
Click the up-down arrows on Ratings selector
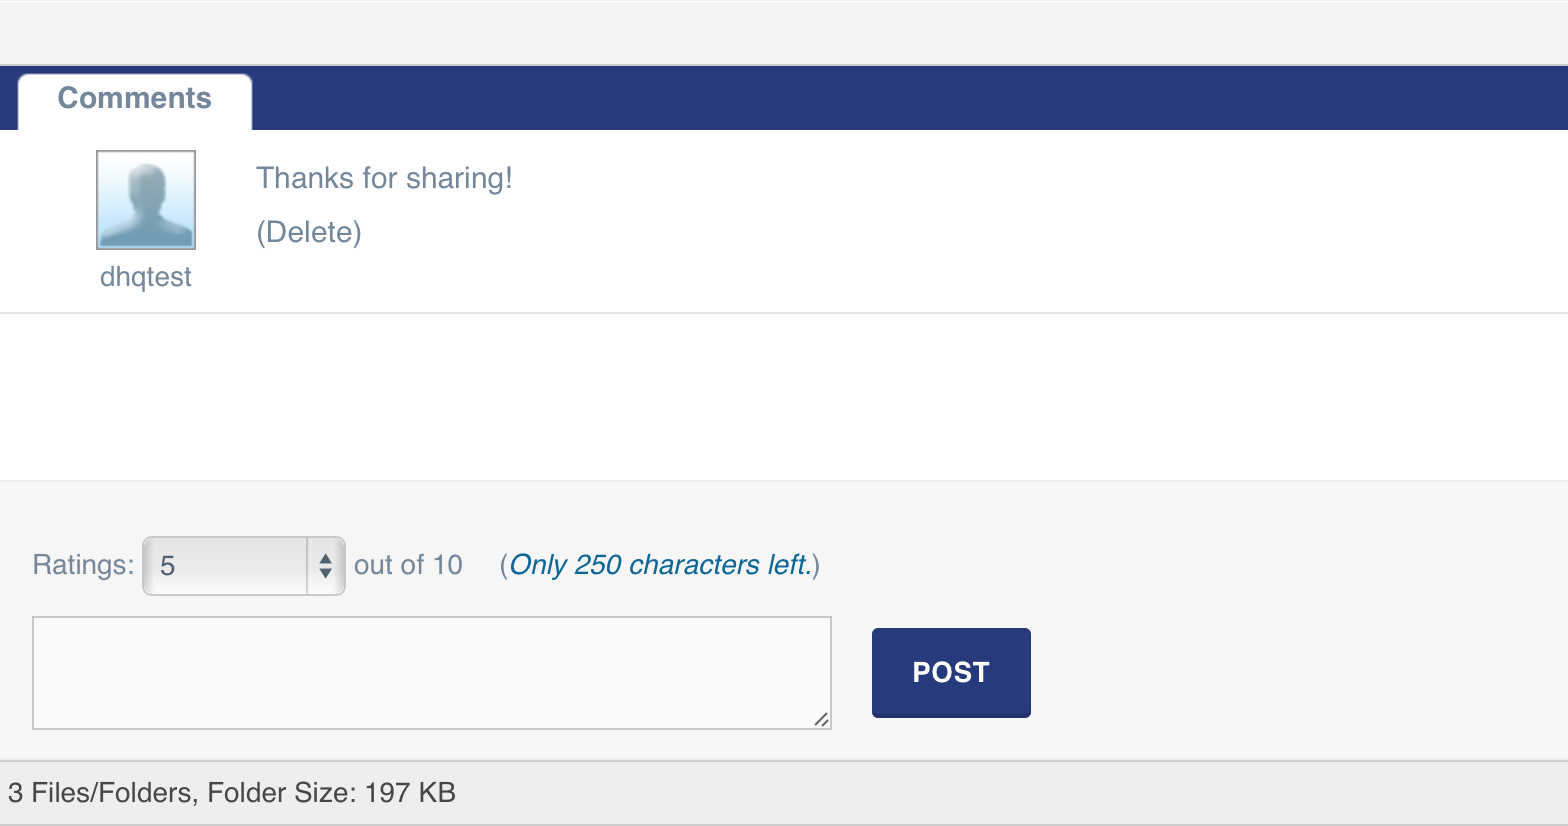click(325, 566)
